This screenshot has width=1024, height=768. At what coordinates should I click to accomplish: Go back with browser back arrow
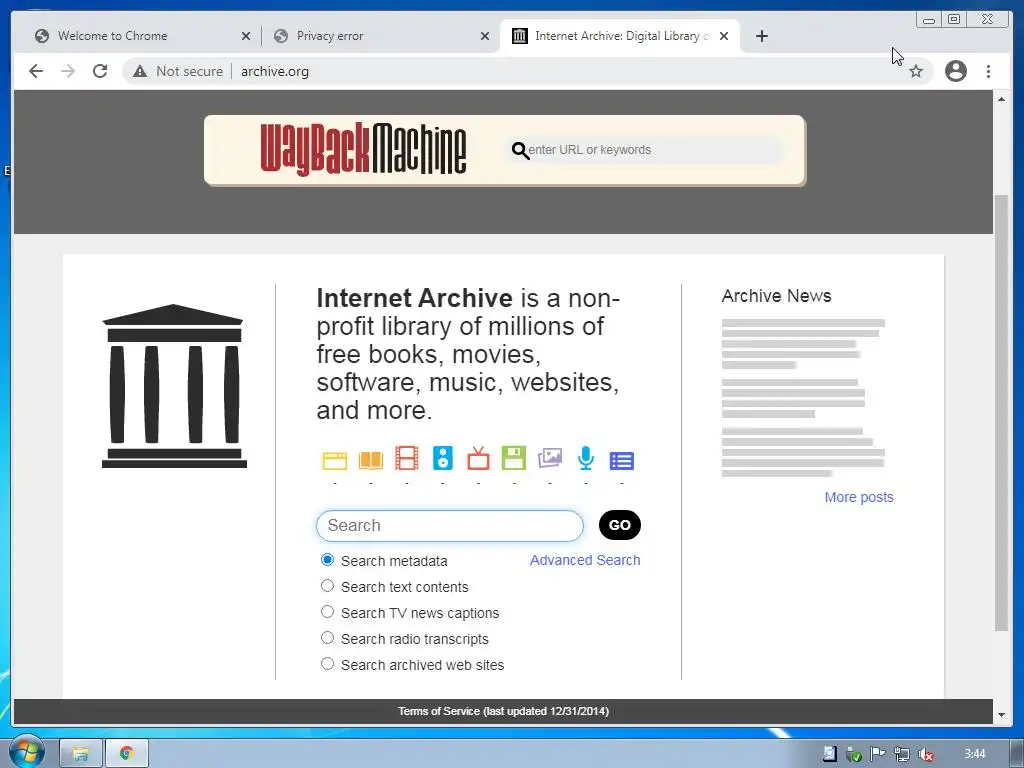tap(36, 71)
